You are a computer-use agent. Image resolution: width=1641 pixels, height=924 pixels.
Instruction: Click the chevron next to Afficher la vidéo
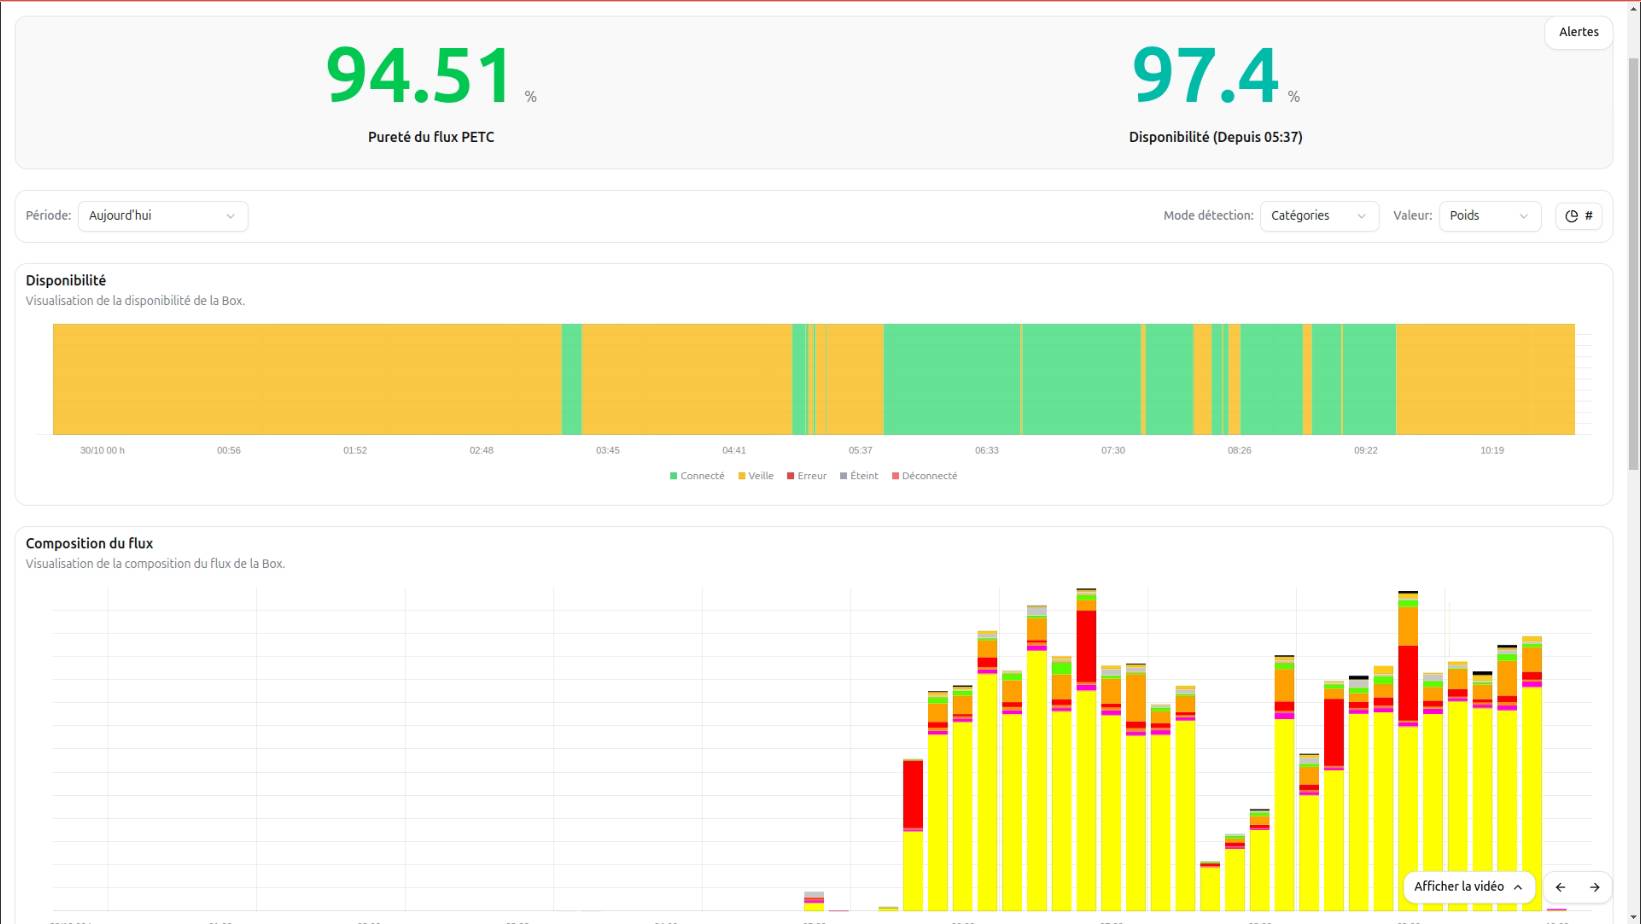coord(1518,887)
